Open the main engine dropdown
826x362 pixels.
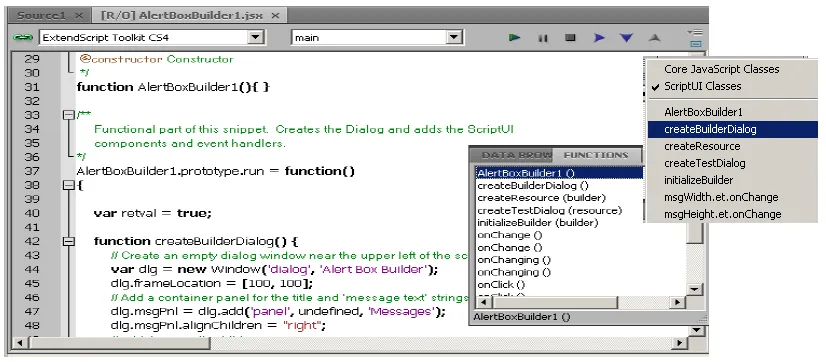click(454, 37)
